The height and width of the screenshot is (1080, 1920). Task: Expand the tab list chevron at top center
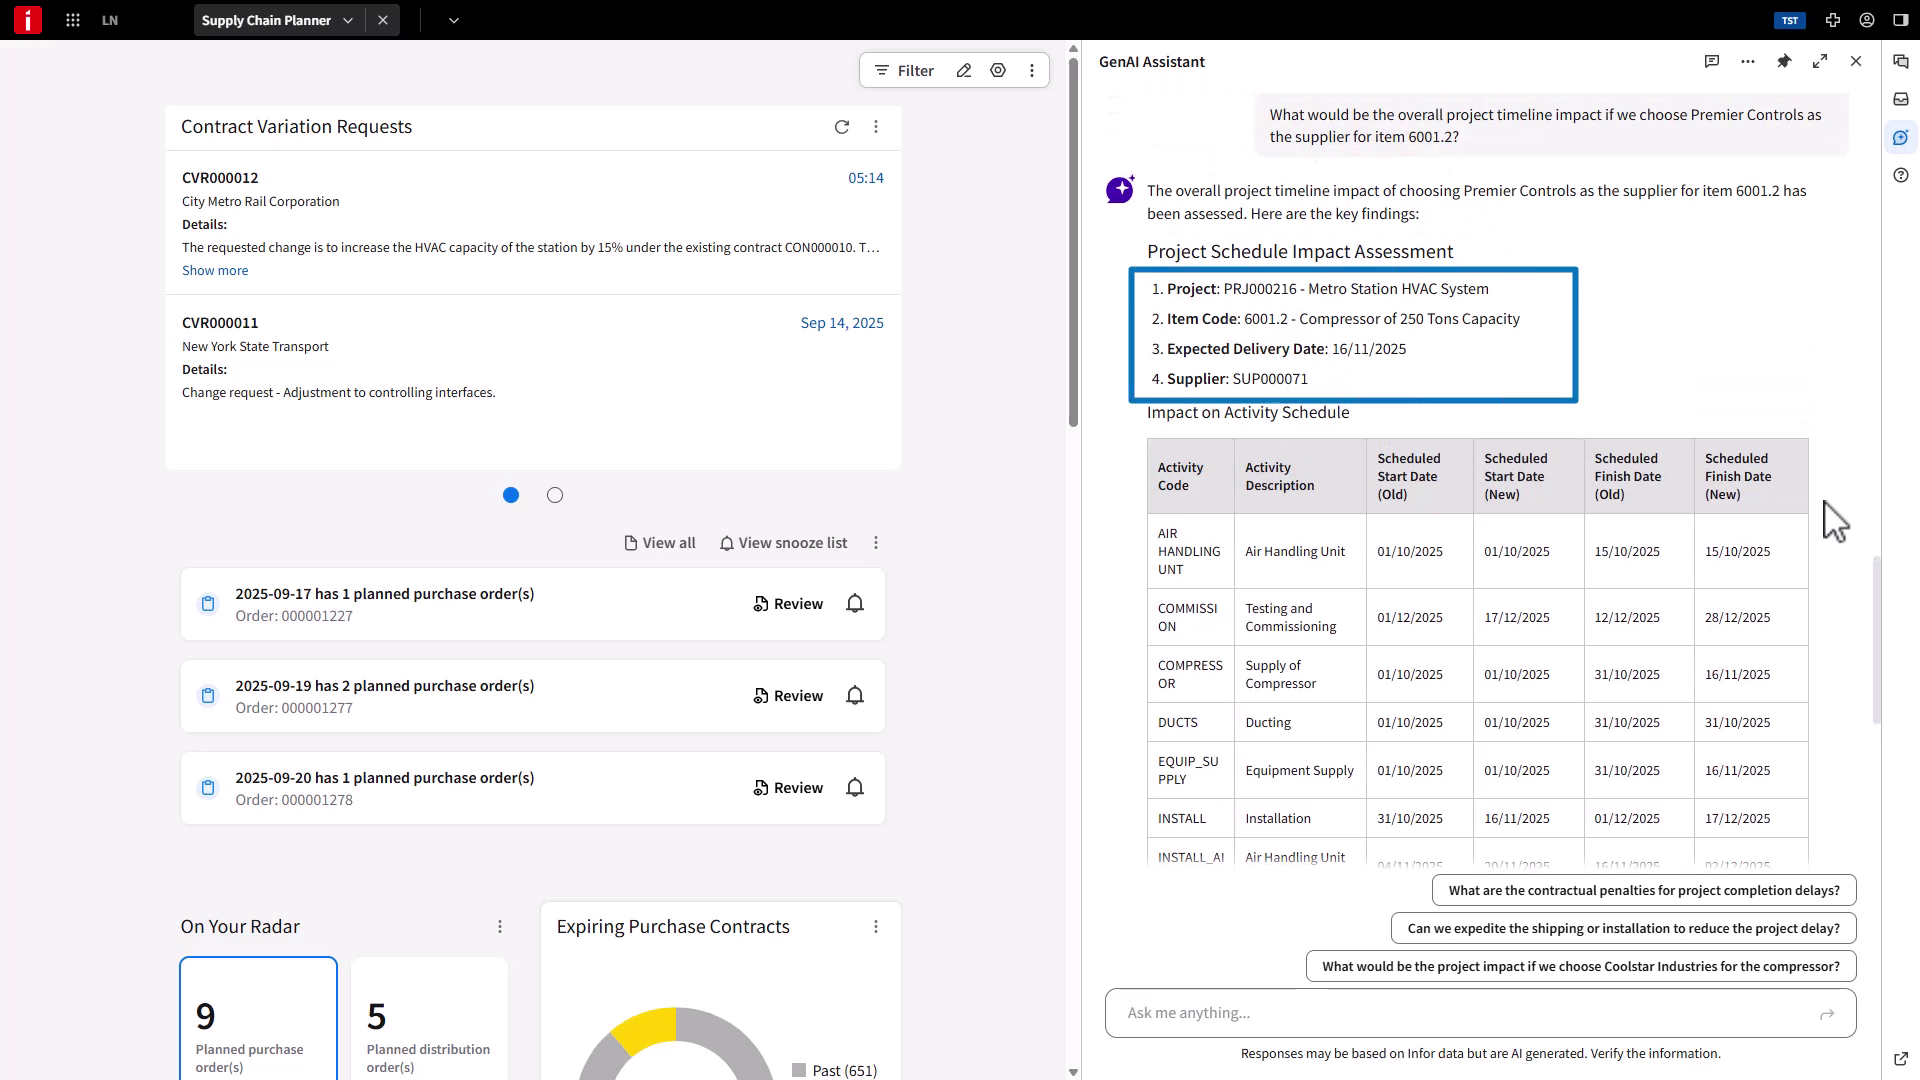(455, 20)
